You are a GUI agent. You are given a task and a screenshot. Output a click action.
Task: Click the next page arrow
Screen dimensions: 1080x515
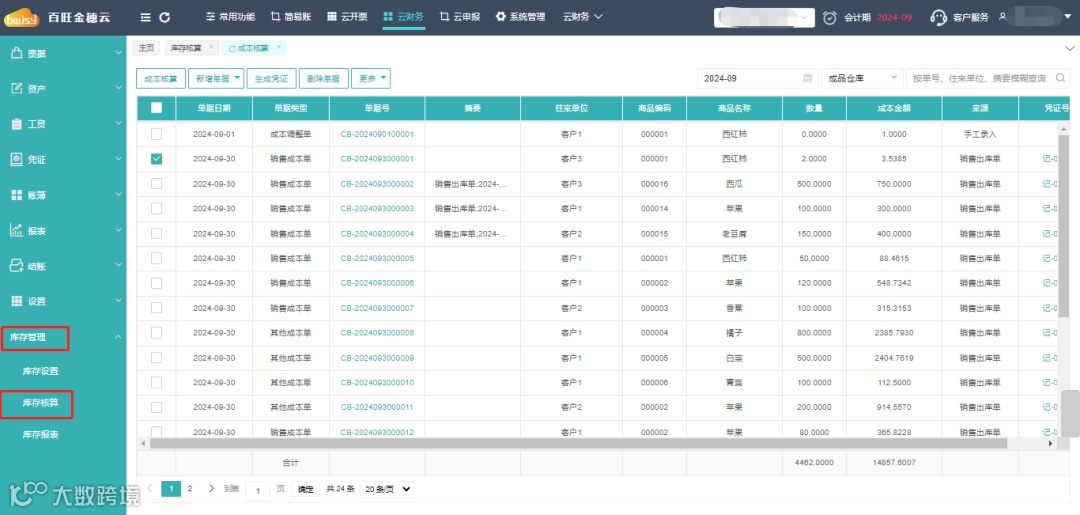click(x=211, y=488)
